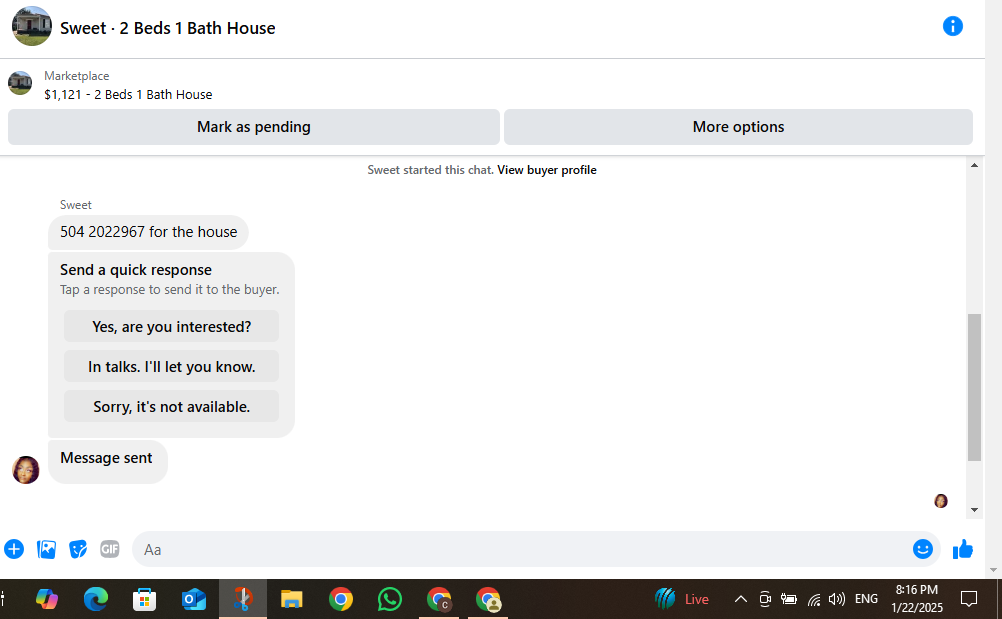Check battery status tray icon
The height and width of the screenshot is (619, 1002).
coord(789,599)
